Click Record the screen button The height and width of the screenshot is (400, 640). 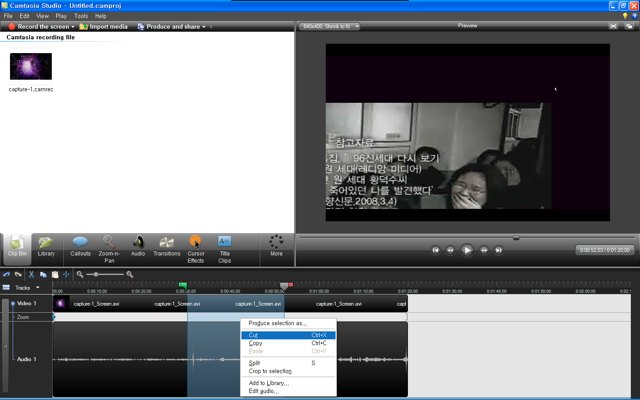[x=38, y=27]
